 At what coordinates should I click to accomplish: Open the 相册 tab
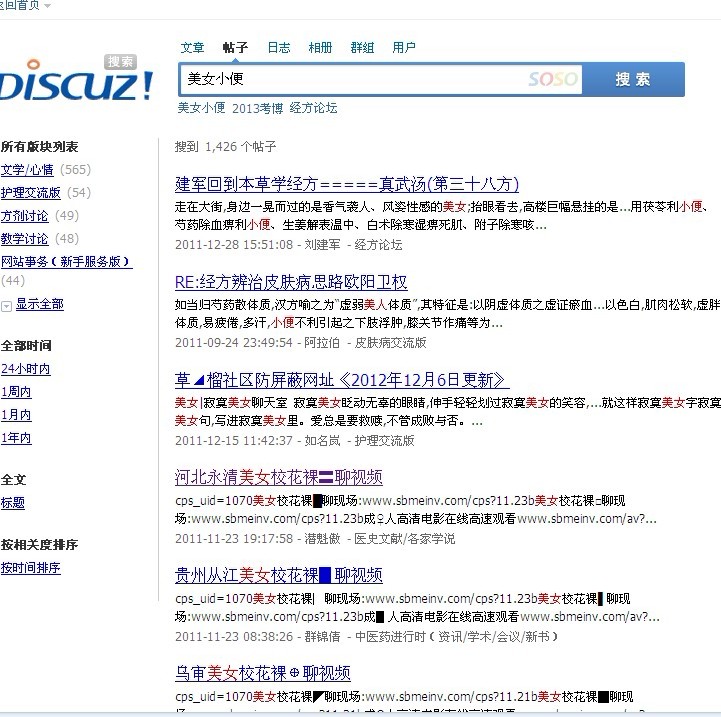(320, 47)
